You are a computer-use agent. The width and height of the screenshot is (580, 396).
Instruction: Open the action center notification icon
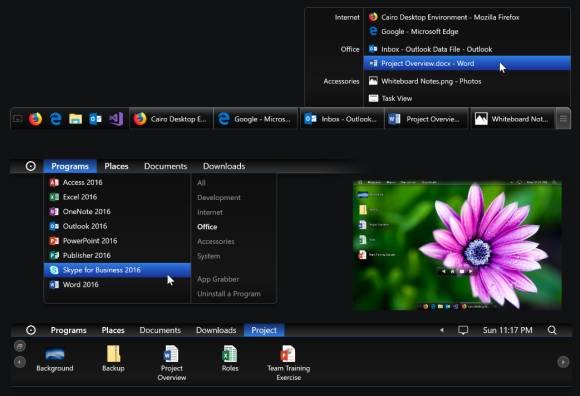[463, 330]
